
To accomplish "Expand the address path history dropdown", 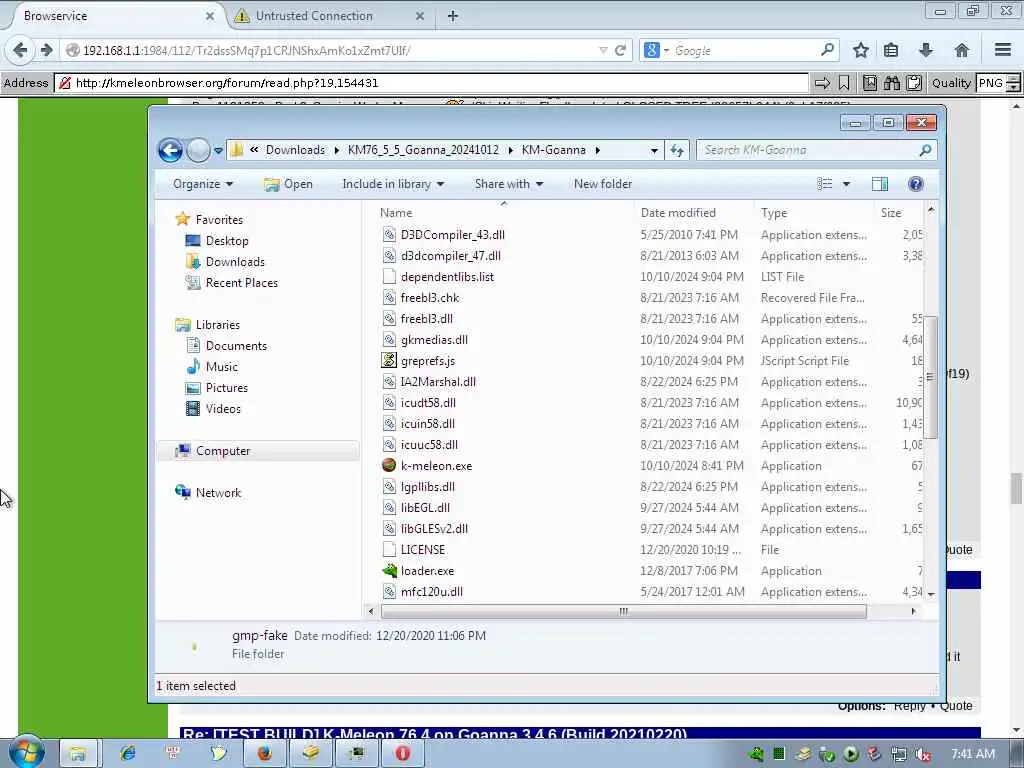I will coord(654,151).
